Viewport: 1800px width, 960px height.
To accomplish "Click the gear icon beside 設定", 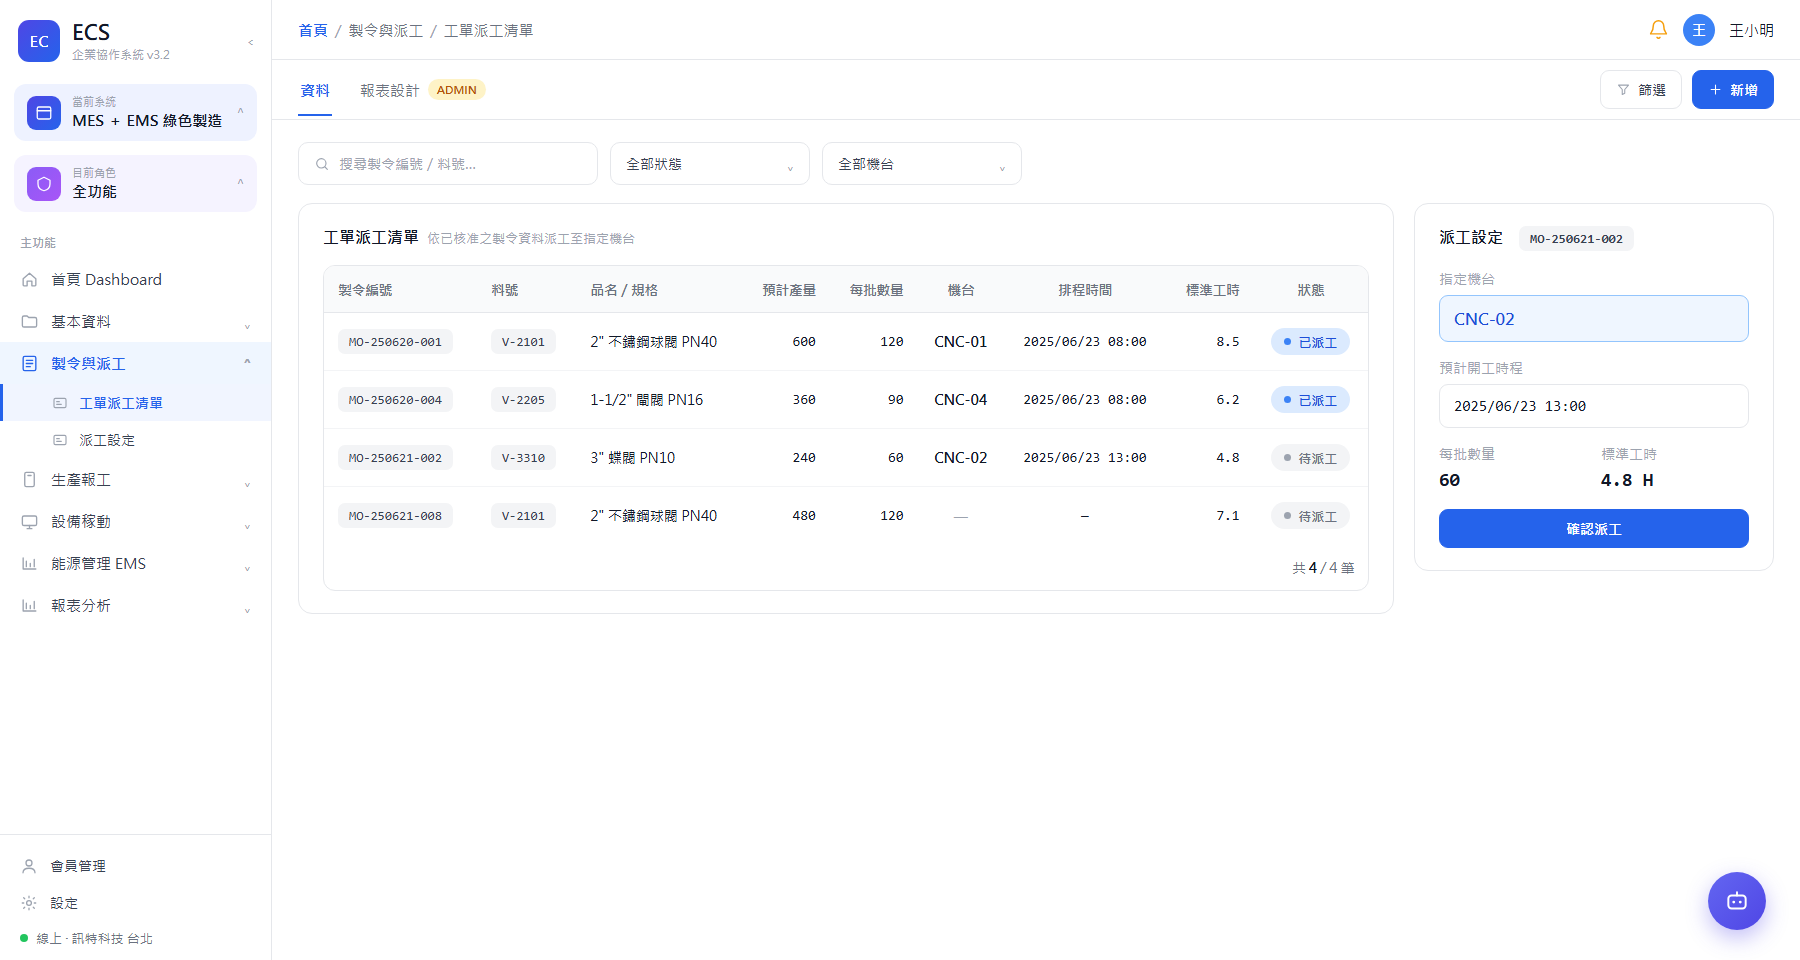I will tap(29, 903).
